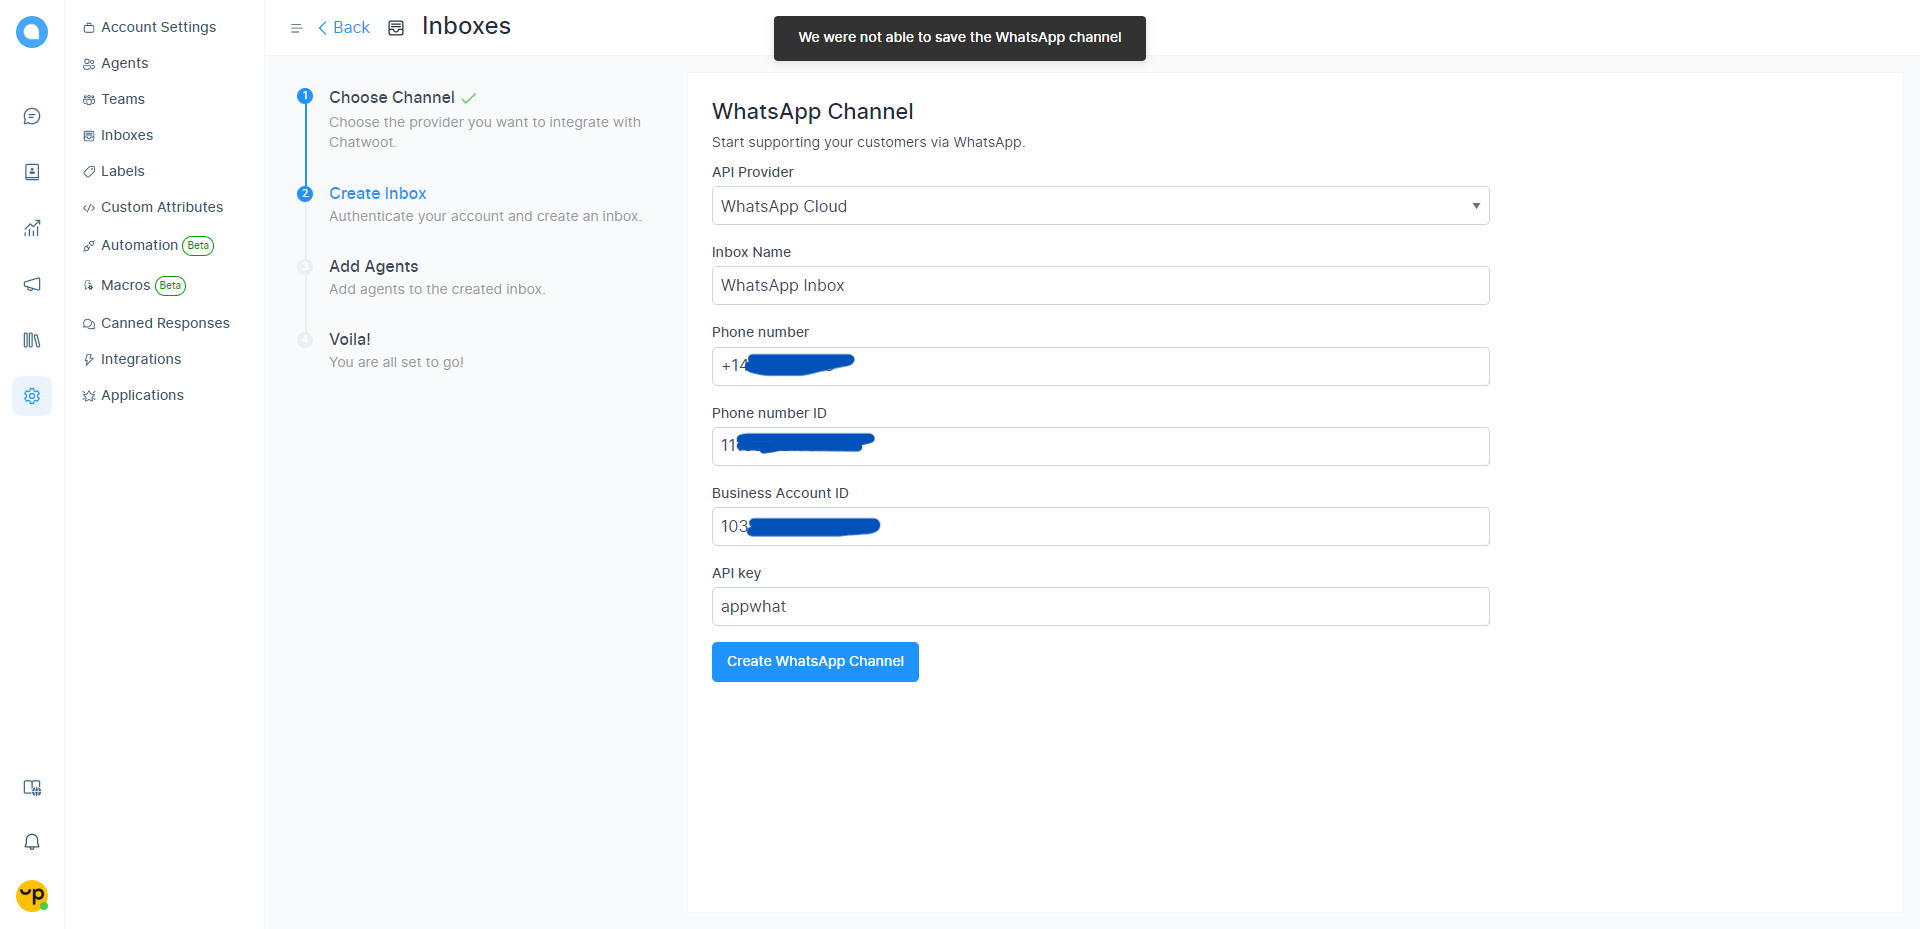Image resolution: width=1920 pixels, height=929 pixels.
Task: Open Conversations via the chat bubble icon
Action: tap(32, 116)
